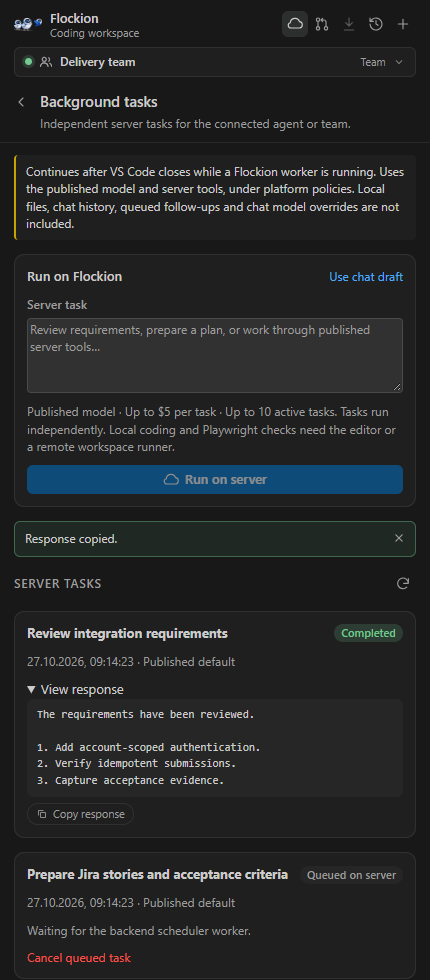This screenshot has height=980, width=430.
Task: Click the 'Server task' field label
Action: point(57,305)
